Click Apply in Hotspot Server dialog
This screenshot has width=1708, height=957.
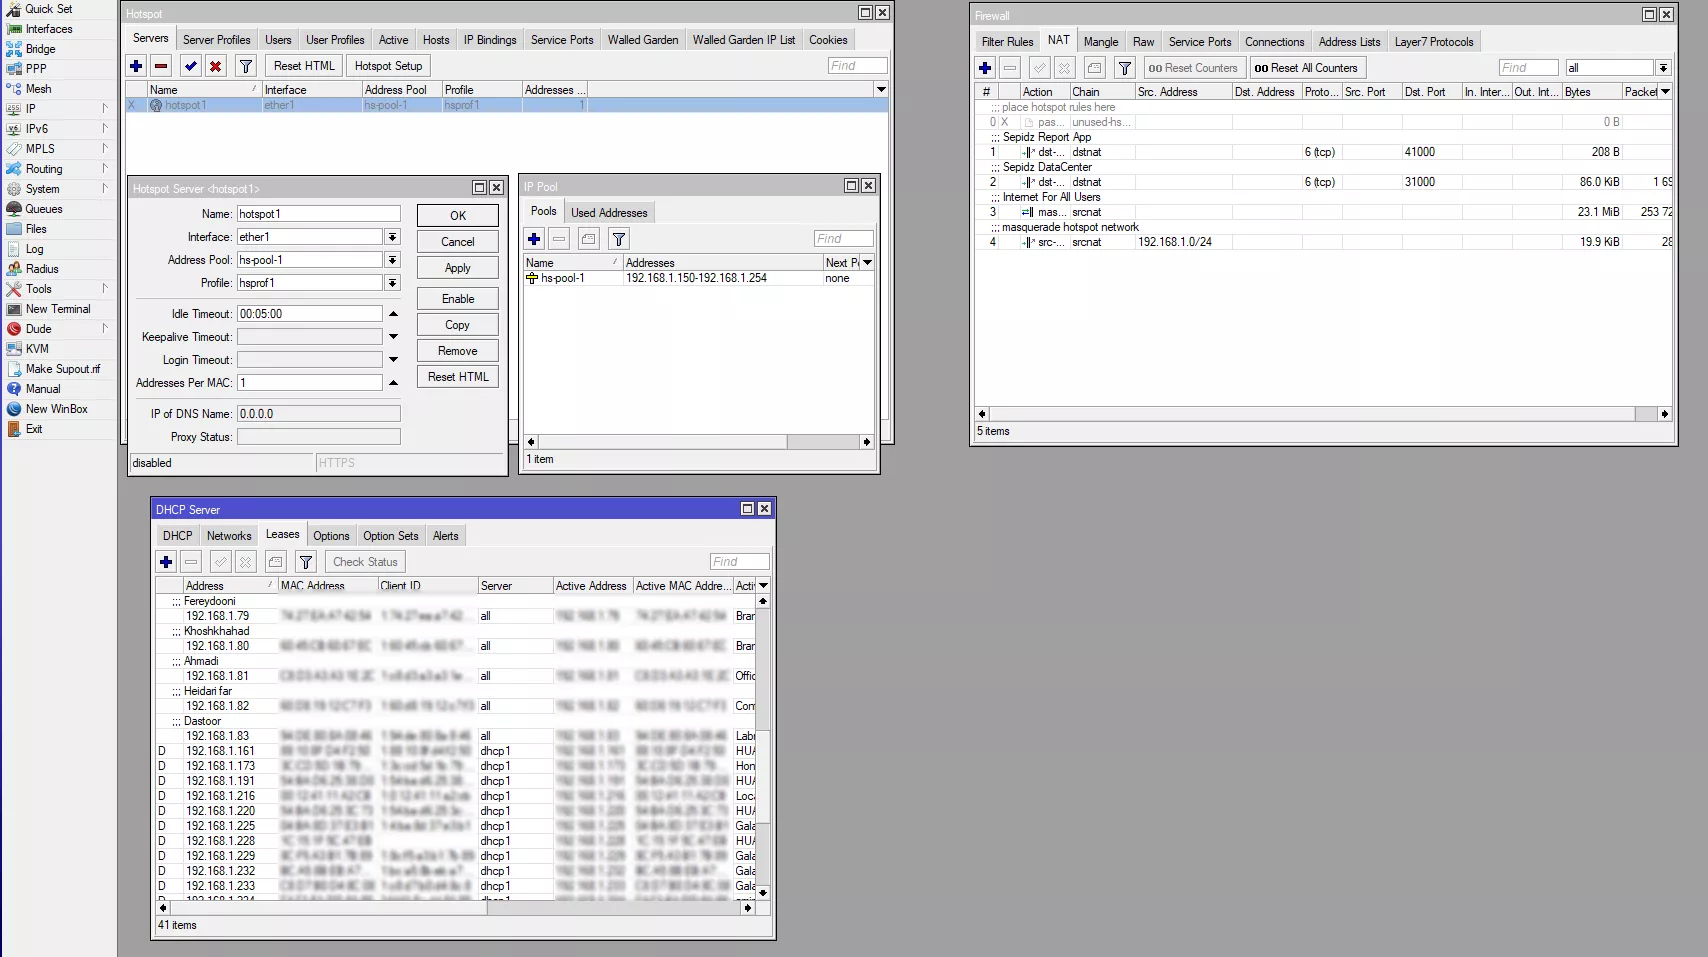[x=458, y=268]
